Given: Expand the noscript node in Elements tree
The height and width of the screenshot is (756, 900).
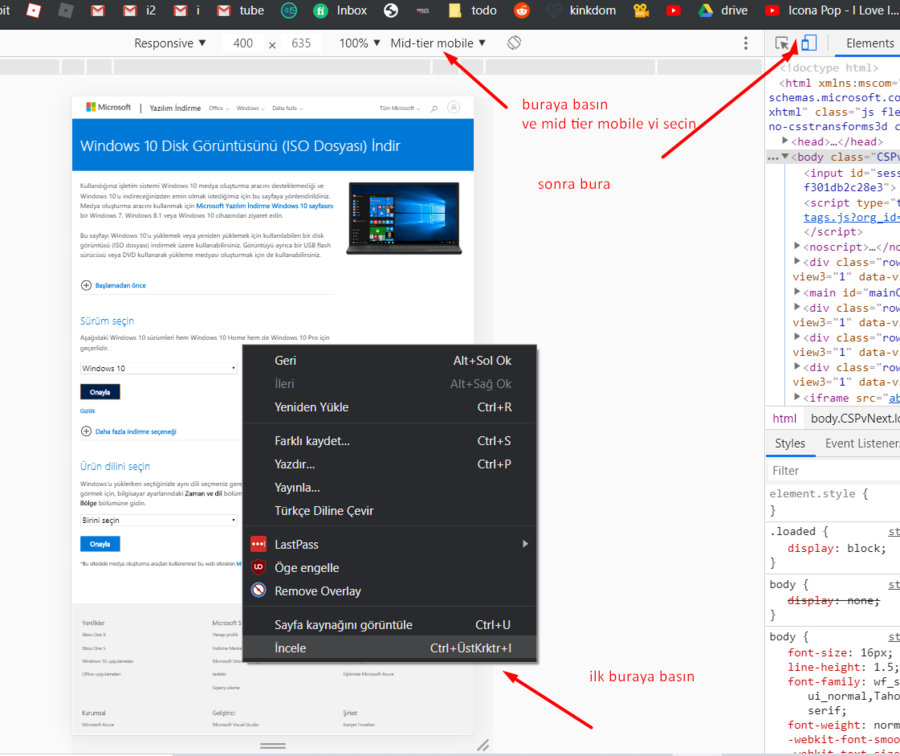Looking at the screenshot, I should click(x=797, y=246).
